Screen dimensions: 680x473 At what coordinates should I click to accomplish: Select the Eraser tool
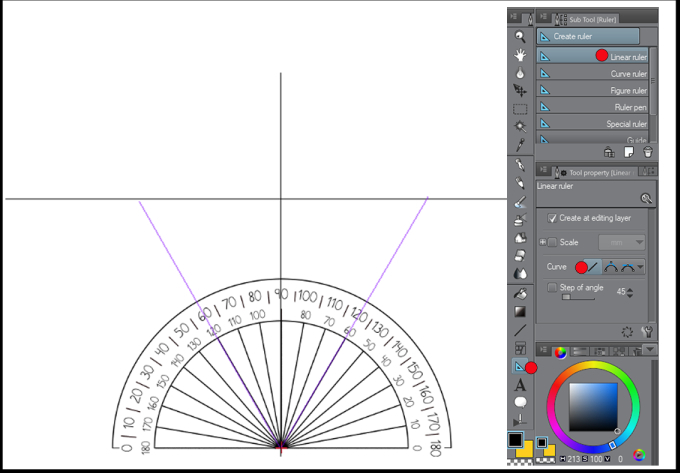pos(520,256)
